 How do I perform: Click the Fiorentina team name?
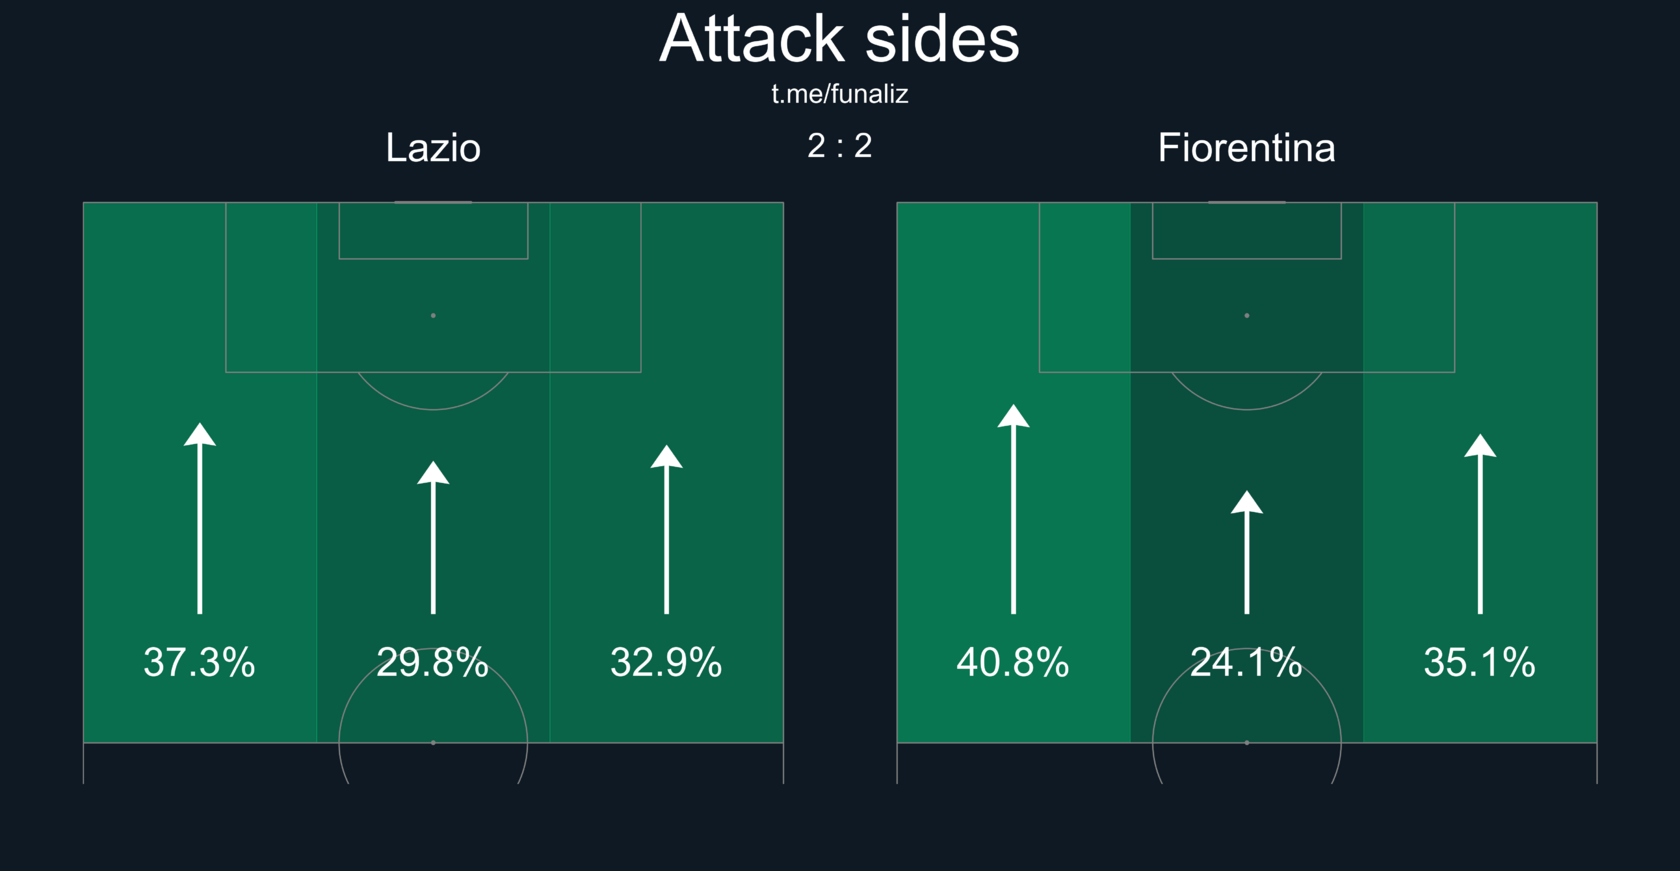1246,148
